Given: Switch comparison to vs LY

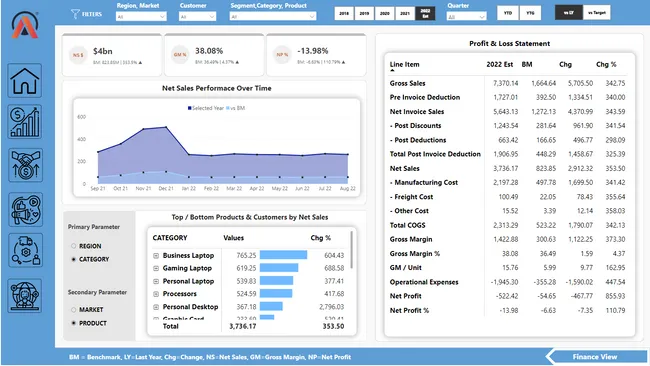Looking at the screenshot, I should click(569, 13).
